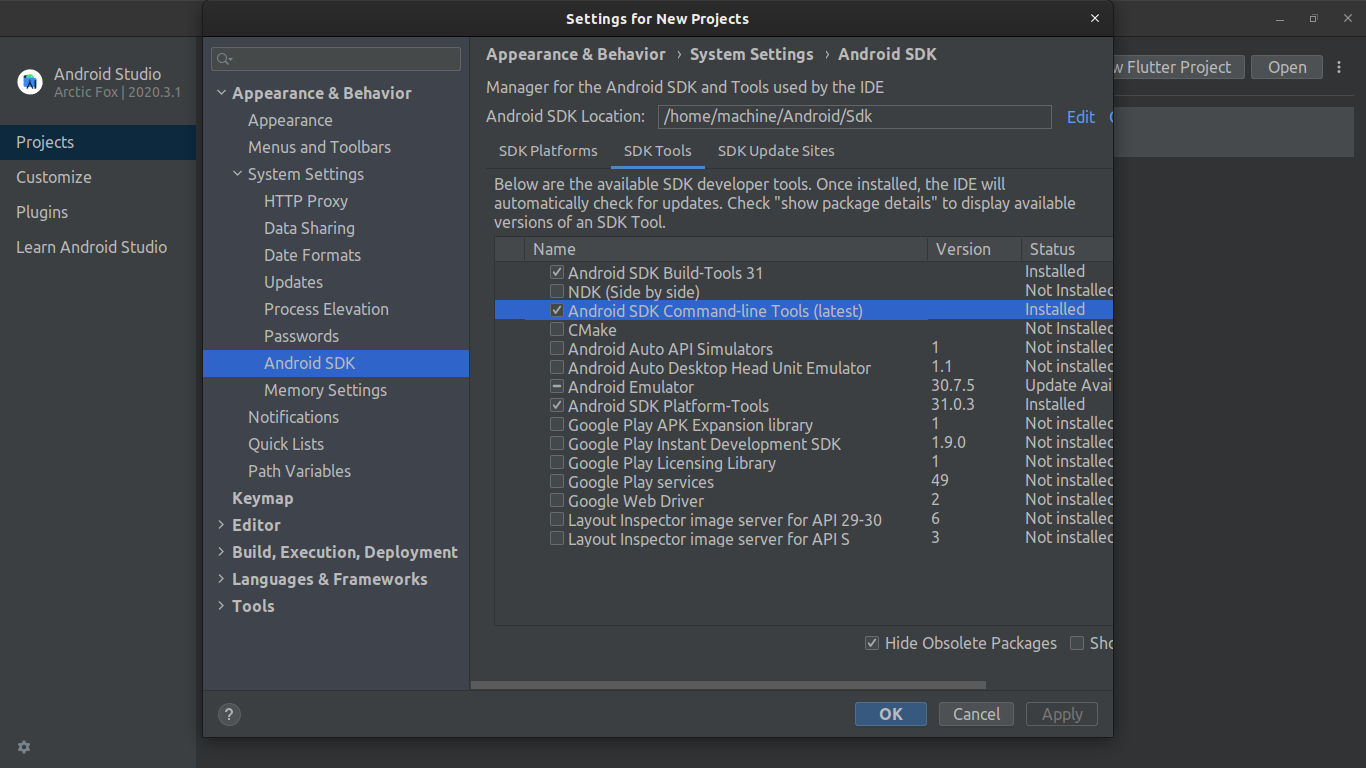Open Learn Android Studio section
The image size is (1366, 768).
pyautogui.click(x=98, y=247)
